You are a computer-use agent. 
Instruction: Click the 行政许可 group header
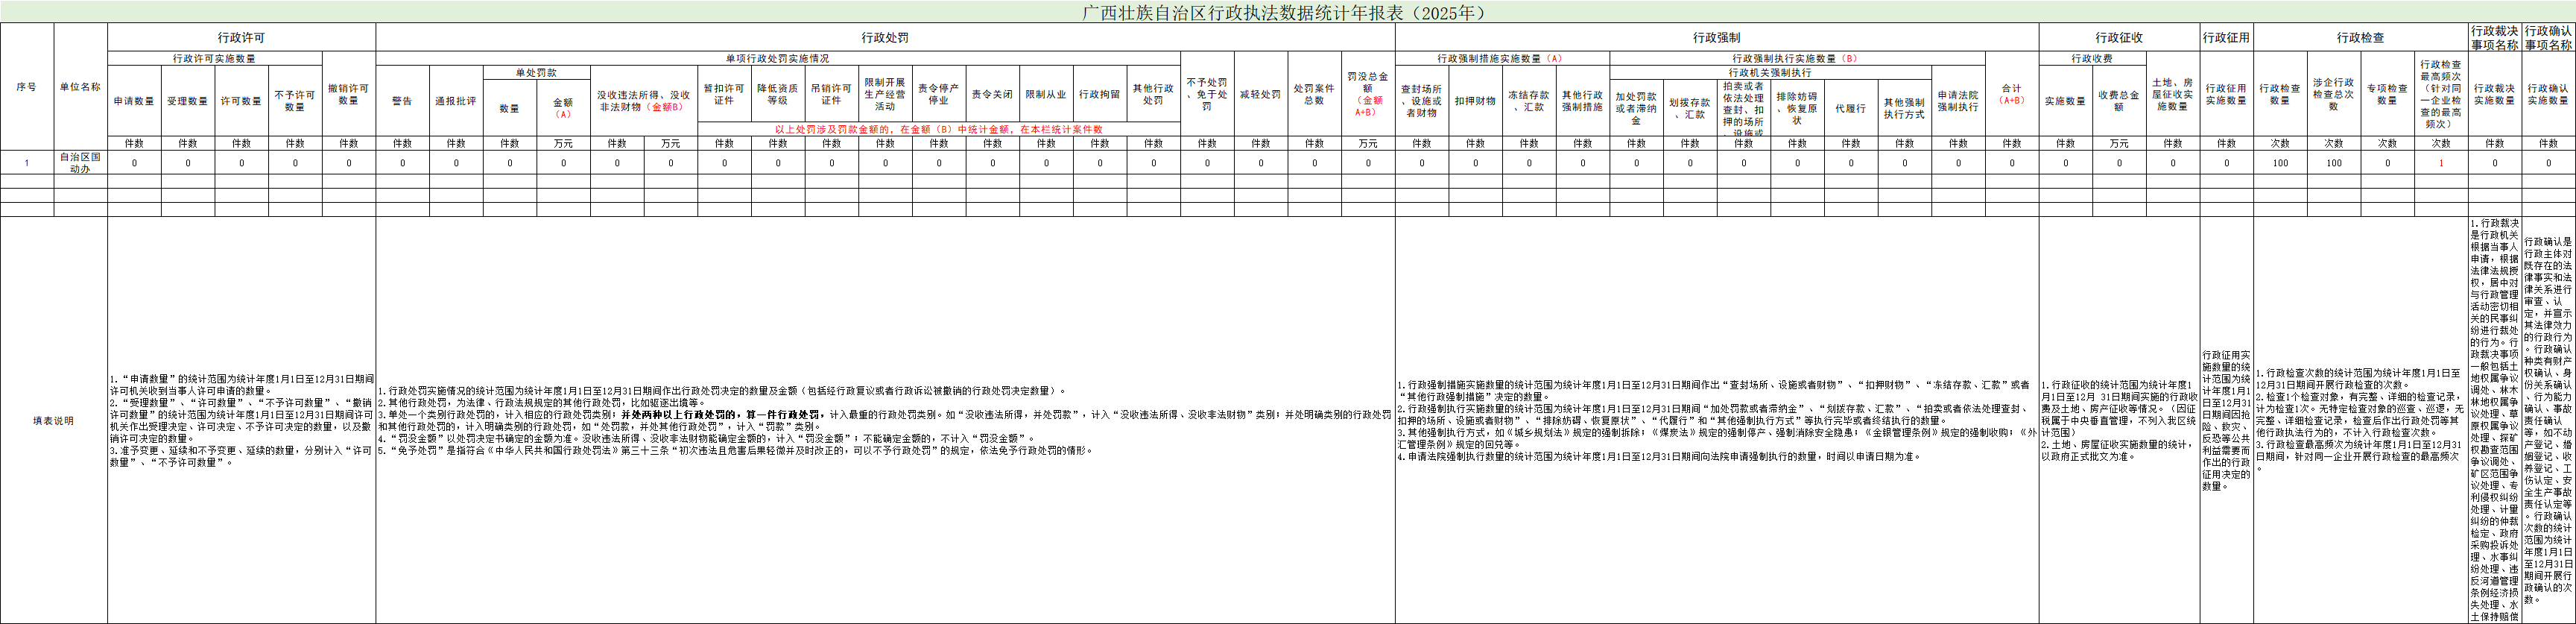241,37
